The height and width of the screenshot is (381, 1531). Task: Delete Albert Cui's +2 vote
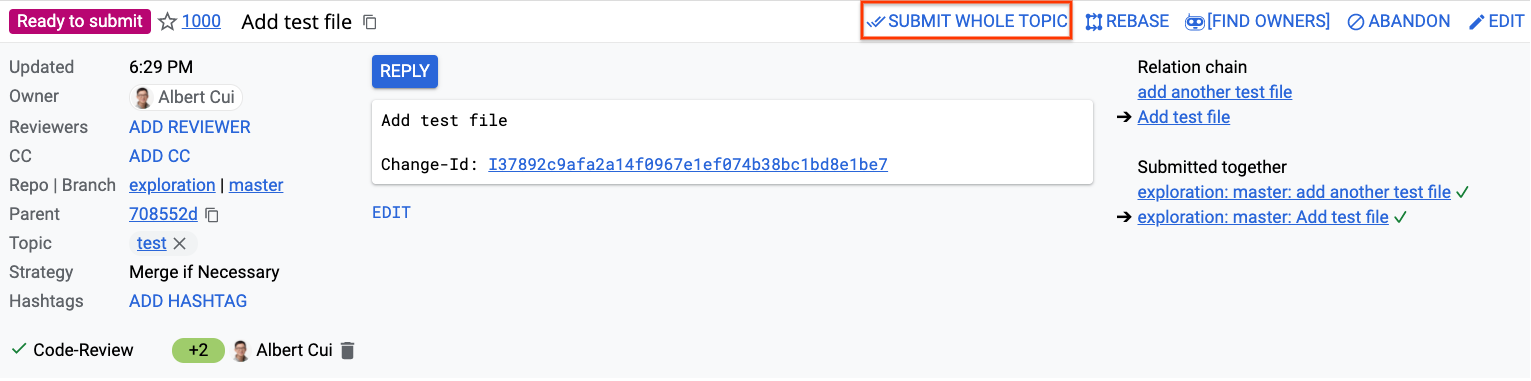click(x=347, y=350)
